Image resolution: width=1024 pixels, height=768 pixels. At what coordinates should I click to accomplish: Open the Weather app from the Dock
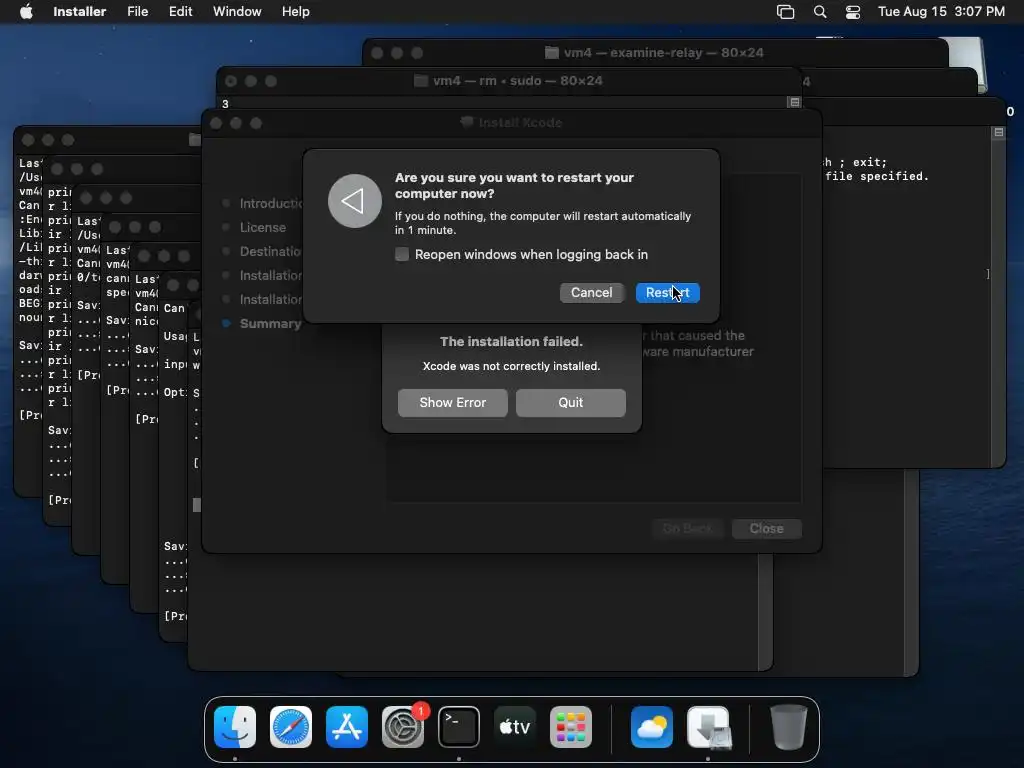coord(652,727)
